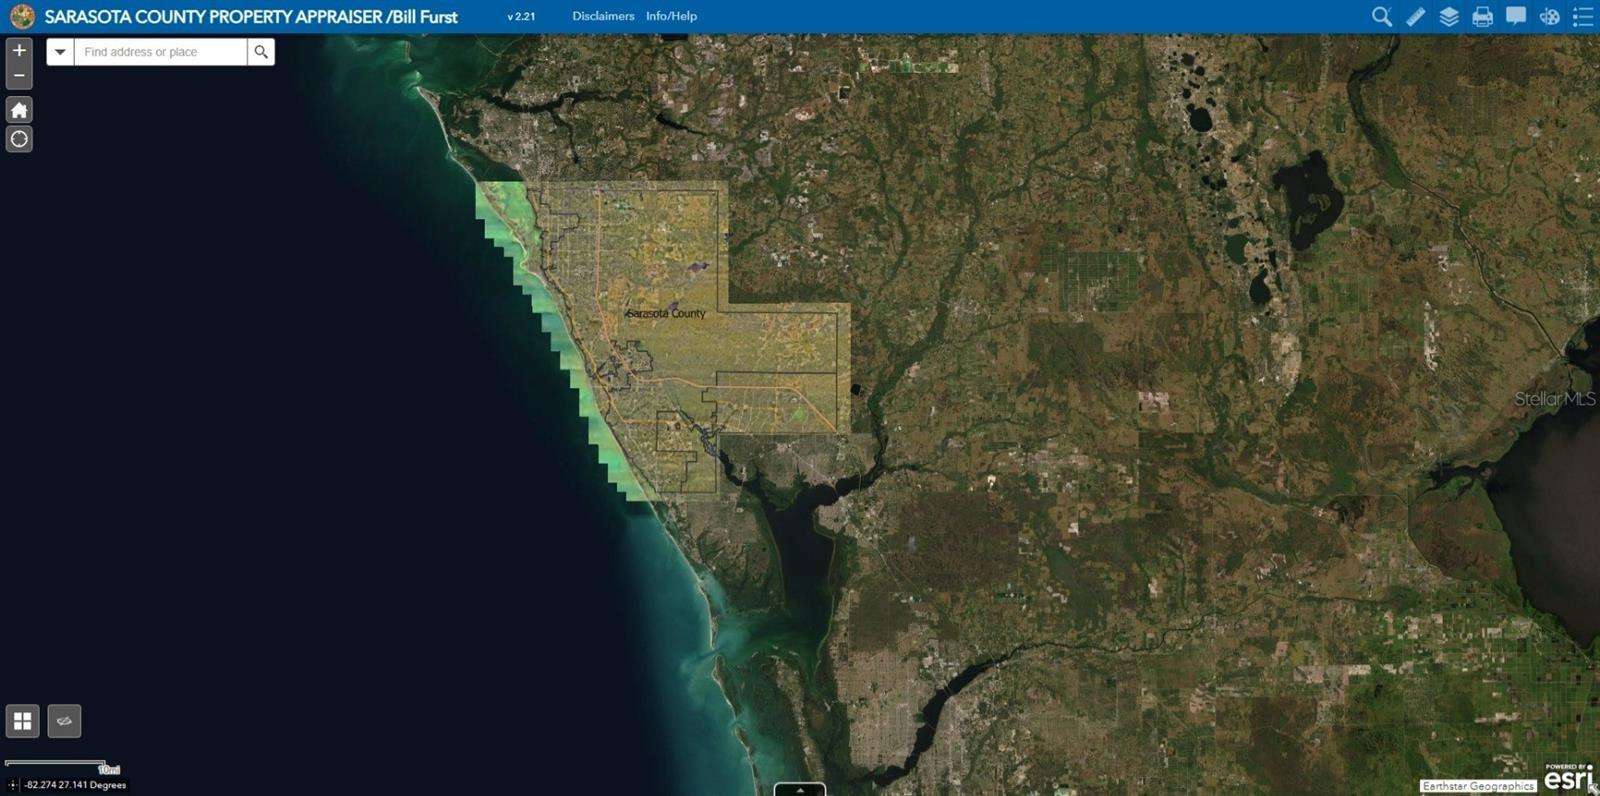Viewport: 1600px width, 796px height.
Task: Zoom in with the plus button
Action: [19, 50]
